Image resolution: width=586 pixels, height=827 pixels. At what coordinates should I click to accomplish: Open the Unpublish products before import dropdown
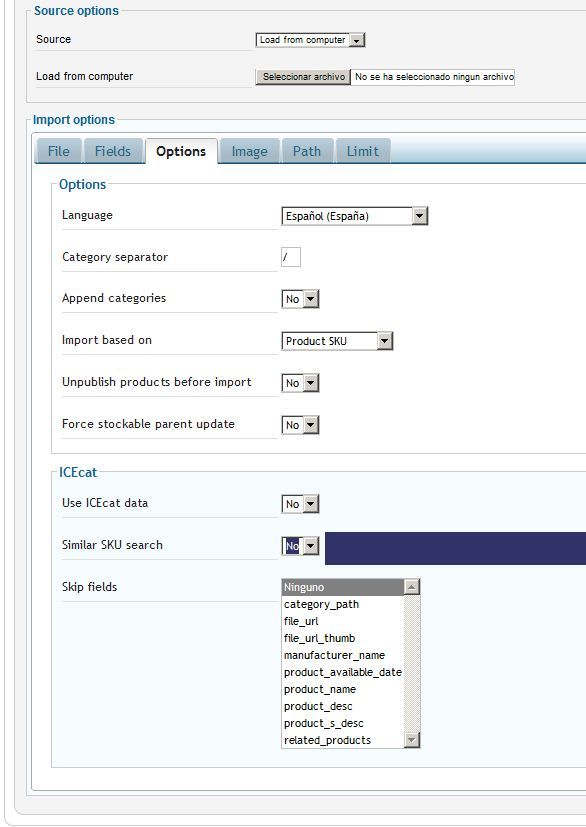coord(300,383)
